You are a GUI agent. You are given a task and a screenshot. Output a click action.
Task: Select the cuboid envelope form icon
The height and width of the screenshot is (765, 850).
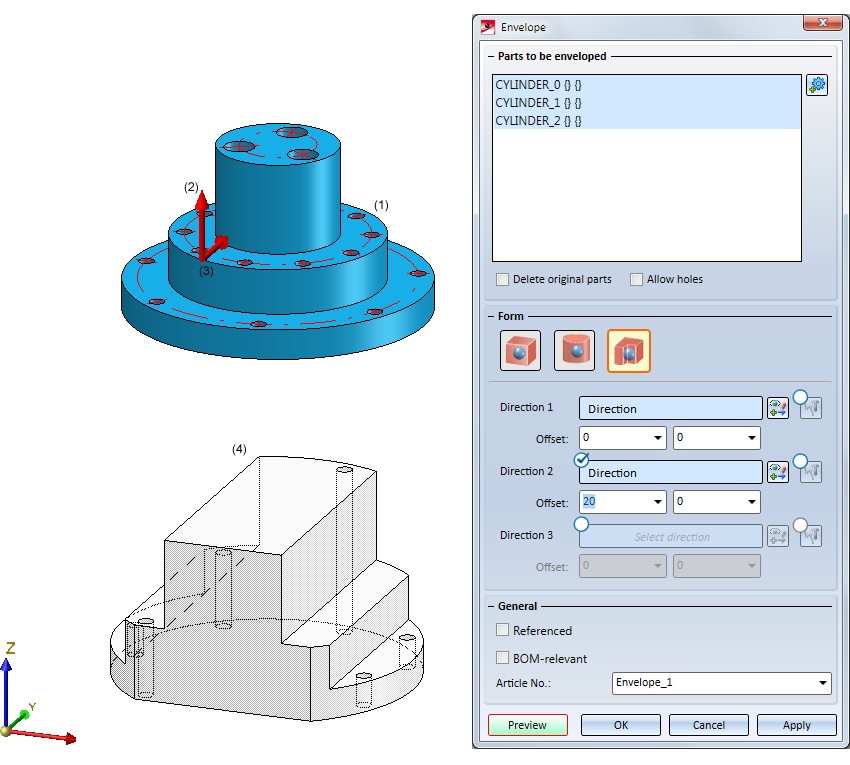coord(520,351)
